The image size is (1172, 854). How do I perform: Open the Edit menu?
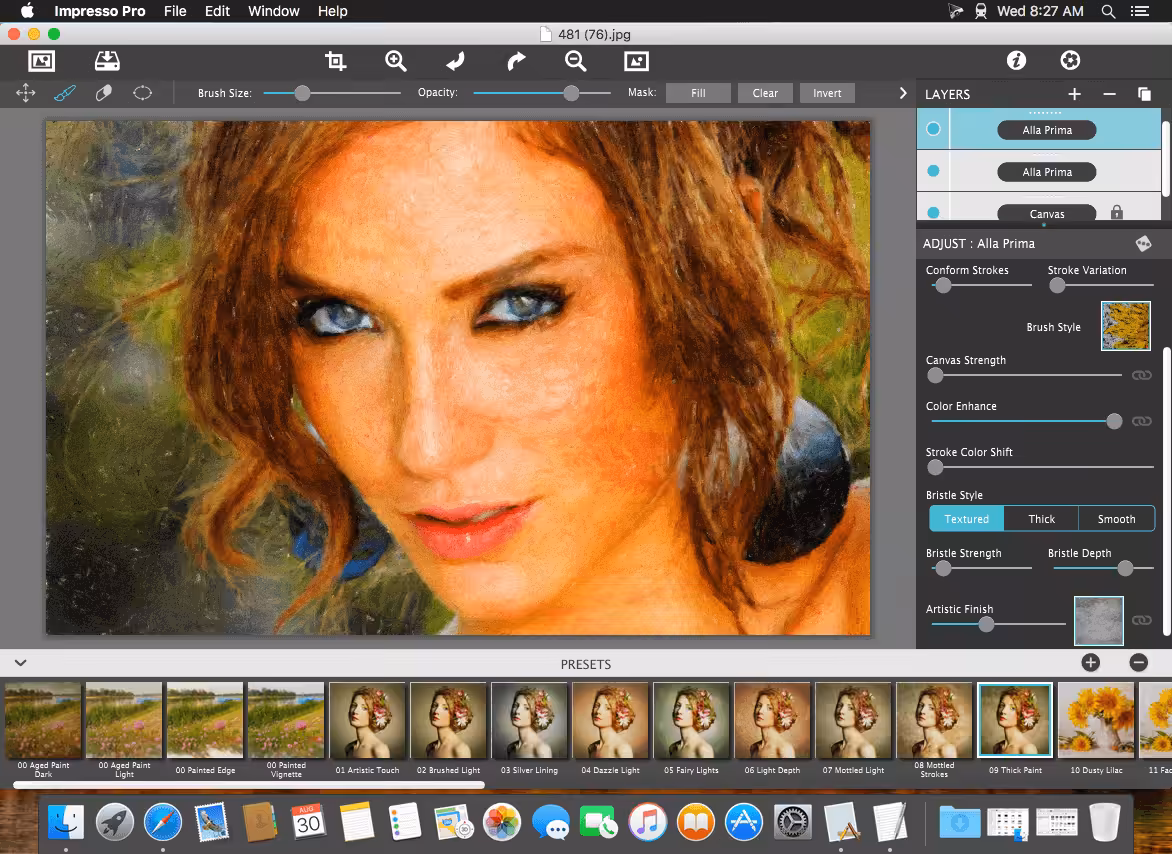[218, 11]
